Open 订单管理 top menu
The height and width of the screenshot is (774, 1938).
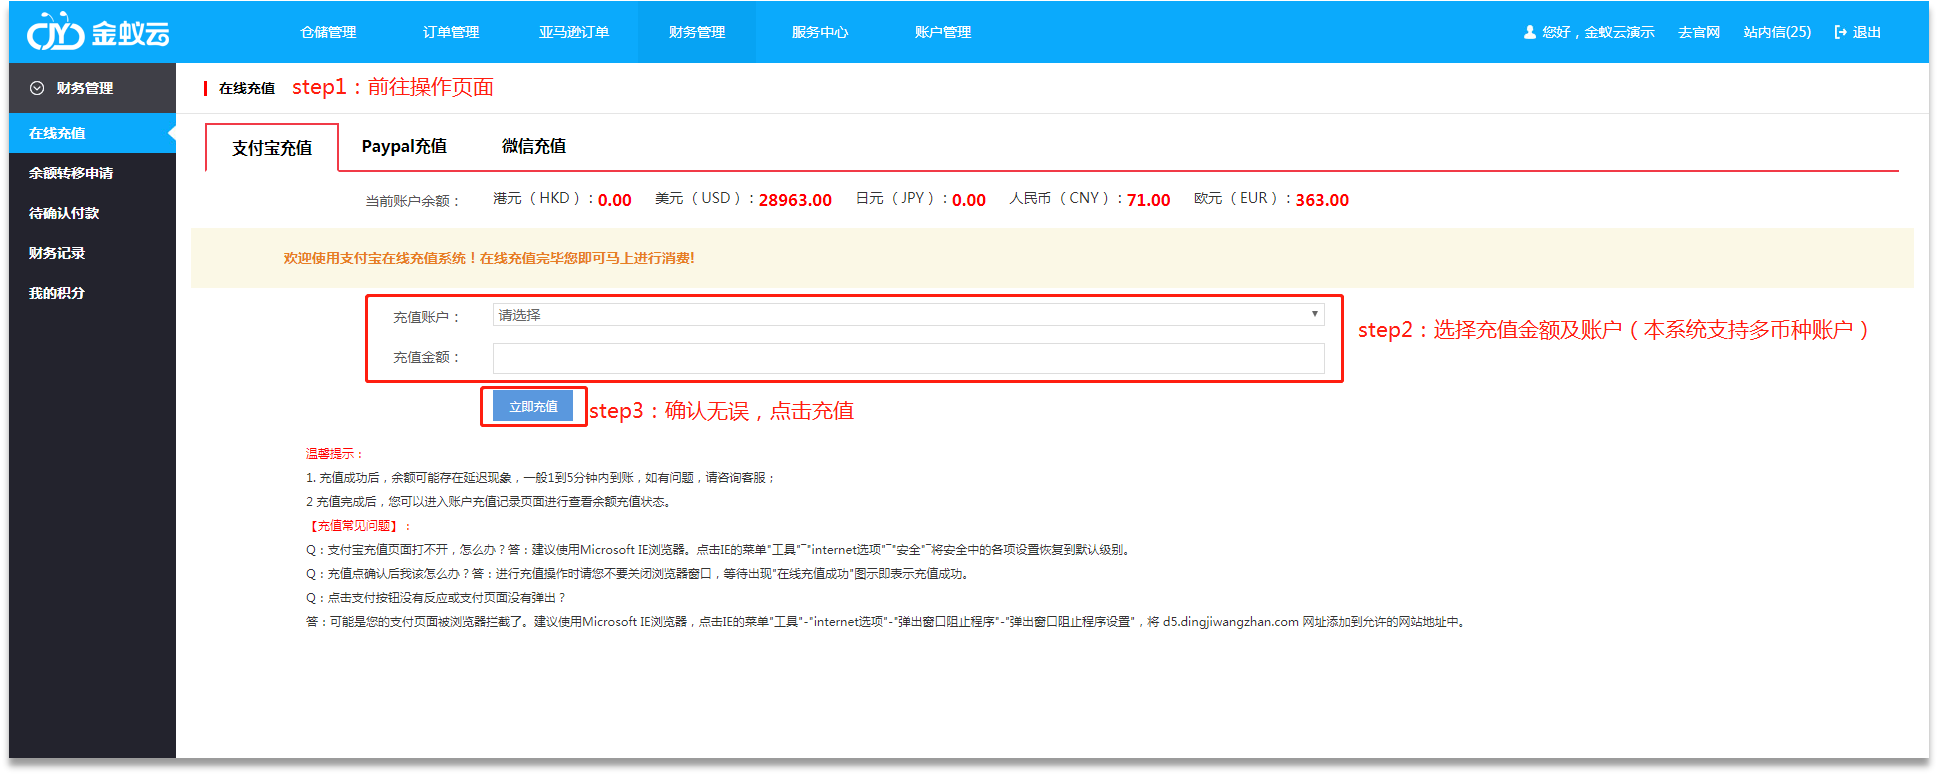[451, 32]
